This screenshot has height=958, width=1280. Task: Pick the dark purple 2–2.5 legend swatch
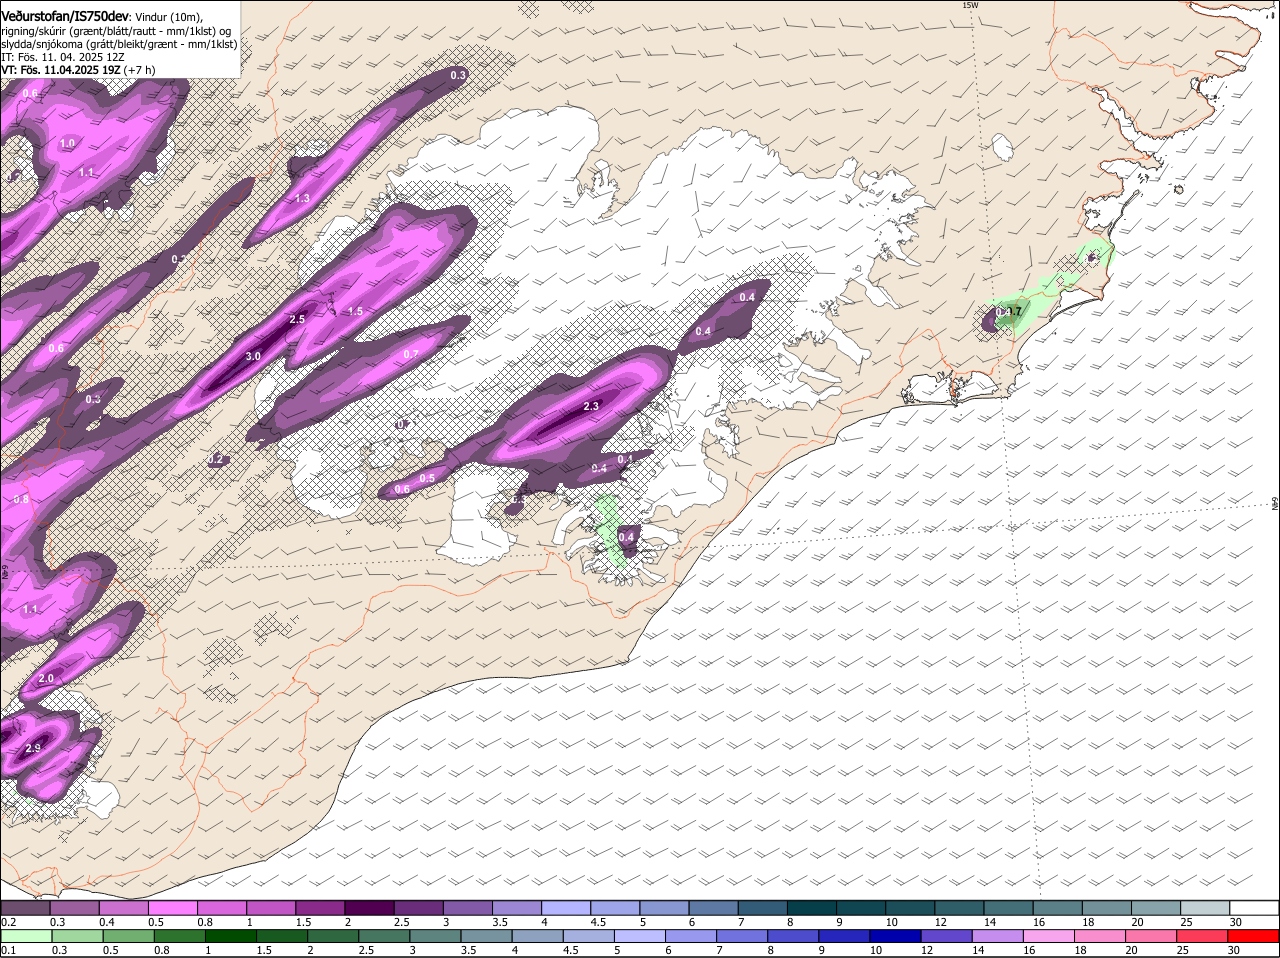click(x=371, y=907)
